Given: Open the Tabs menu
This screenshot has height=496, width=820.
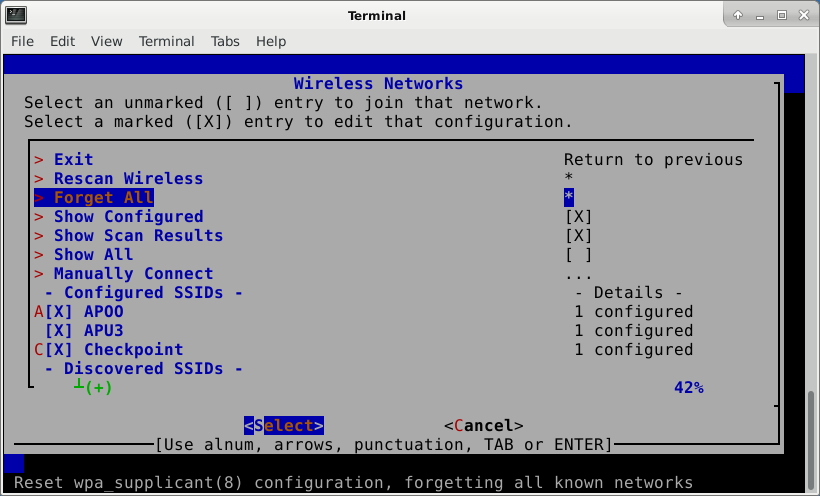Looking at the screenshot, I should click(x=225, y=41).
